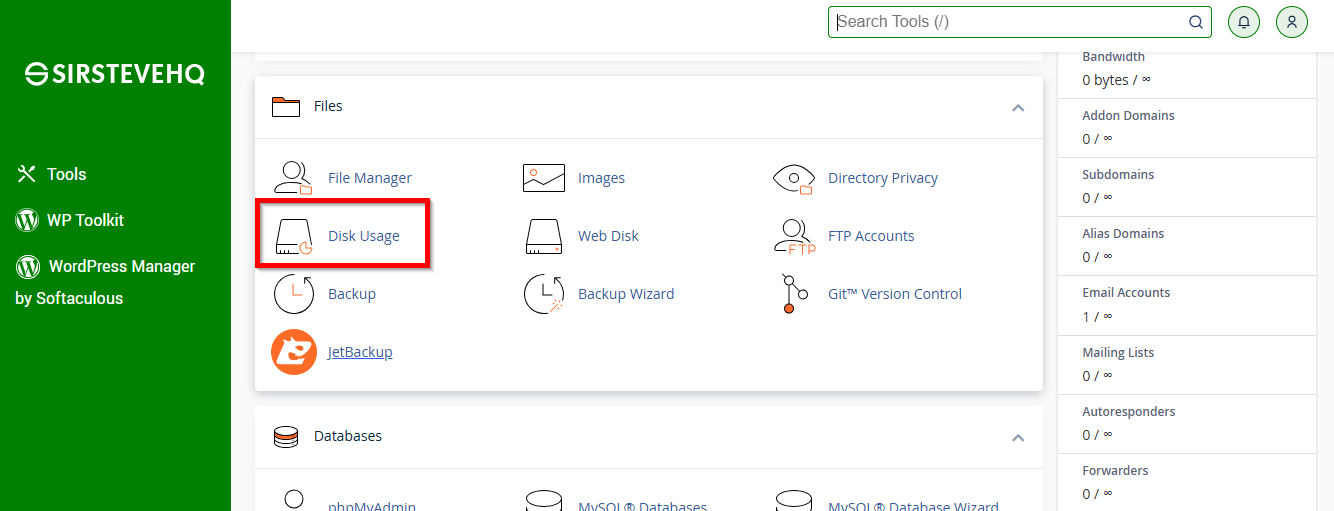The width and height of the screenshot is (1334, 511).
Task: Open the Disk Usage link
Action: 364,236
